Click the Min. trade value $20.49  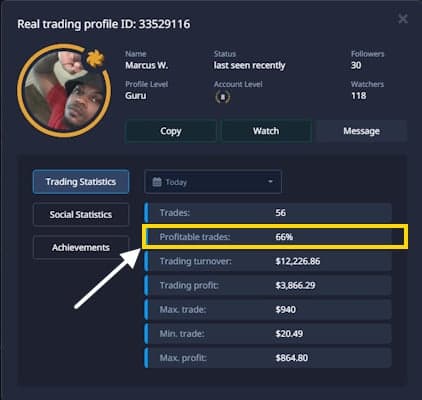tap(289, 334)
